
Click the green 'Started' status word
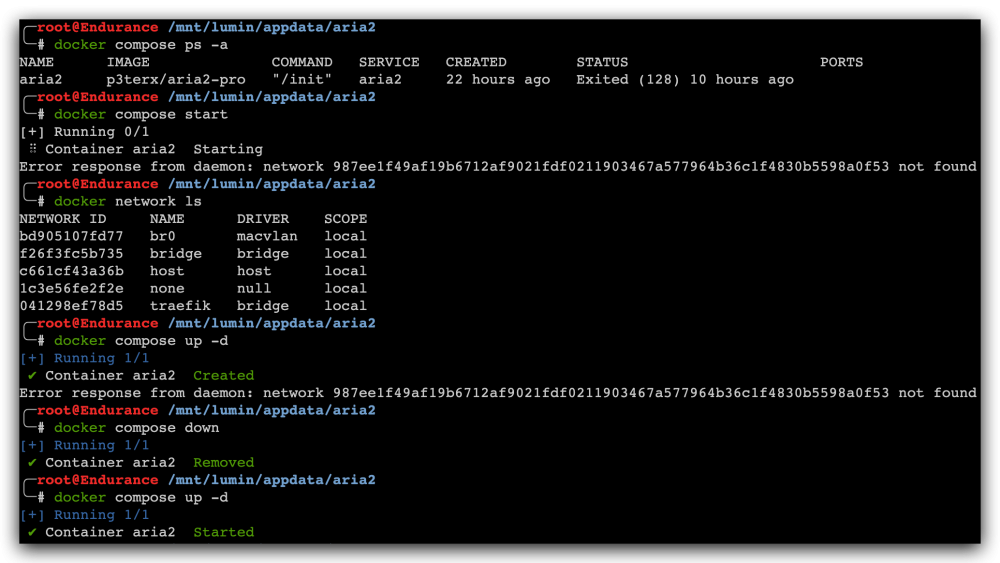tap(223, 532)
